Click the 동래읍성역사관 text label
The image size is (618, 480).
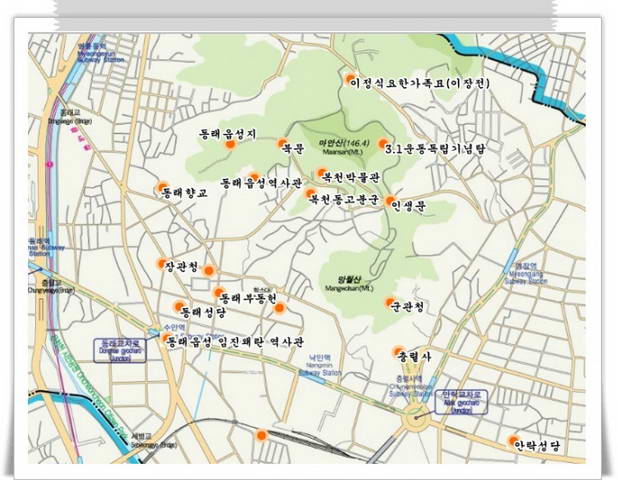click(x=262, y=184)
